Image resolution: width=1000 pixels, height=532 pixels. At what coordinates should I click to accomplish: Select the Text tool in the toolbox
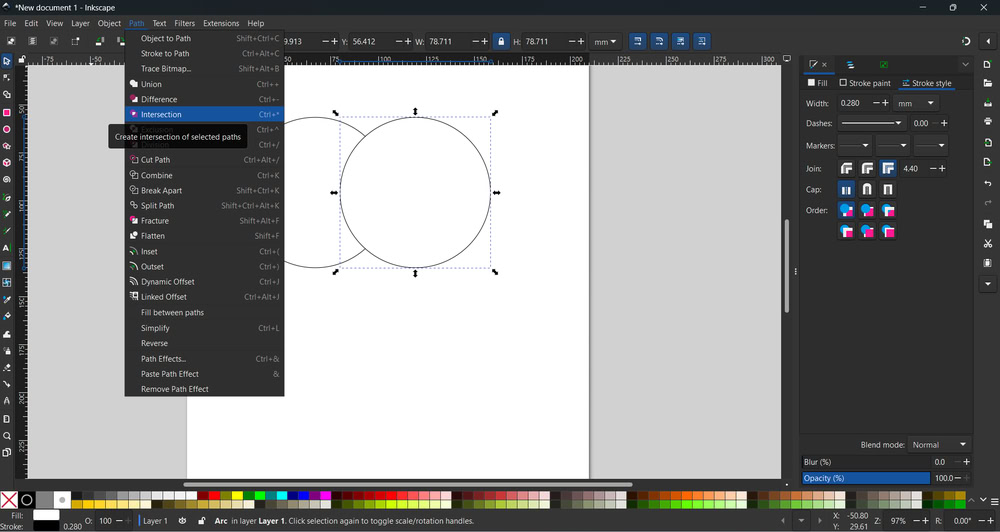[x=6, y=248]
